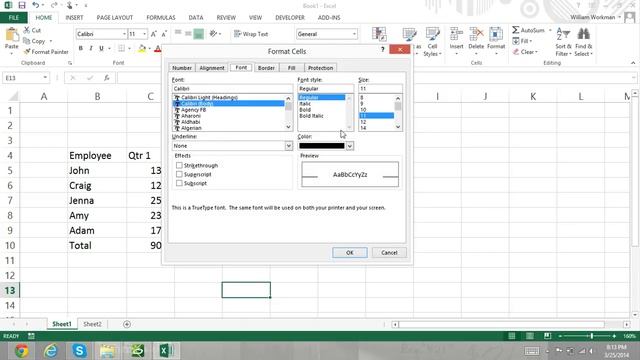This screenshot has height=360, width=640.
Task: Open the ribbon font size dropdown
Action: pyautogui.click(x=144, y=34)
